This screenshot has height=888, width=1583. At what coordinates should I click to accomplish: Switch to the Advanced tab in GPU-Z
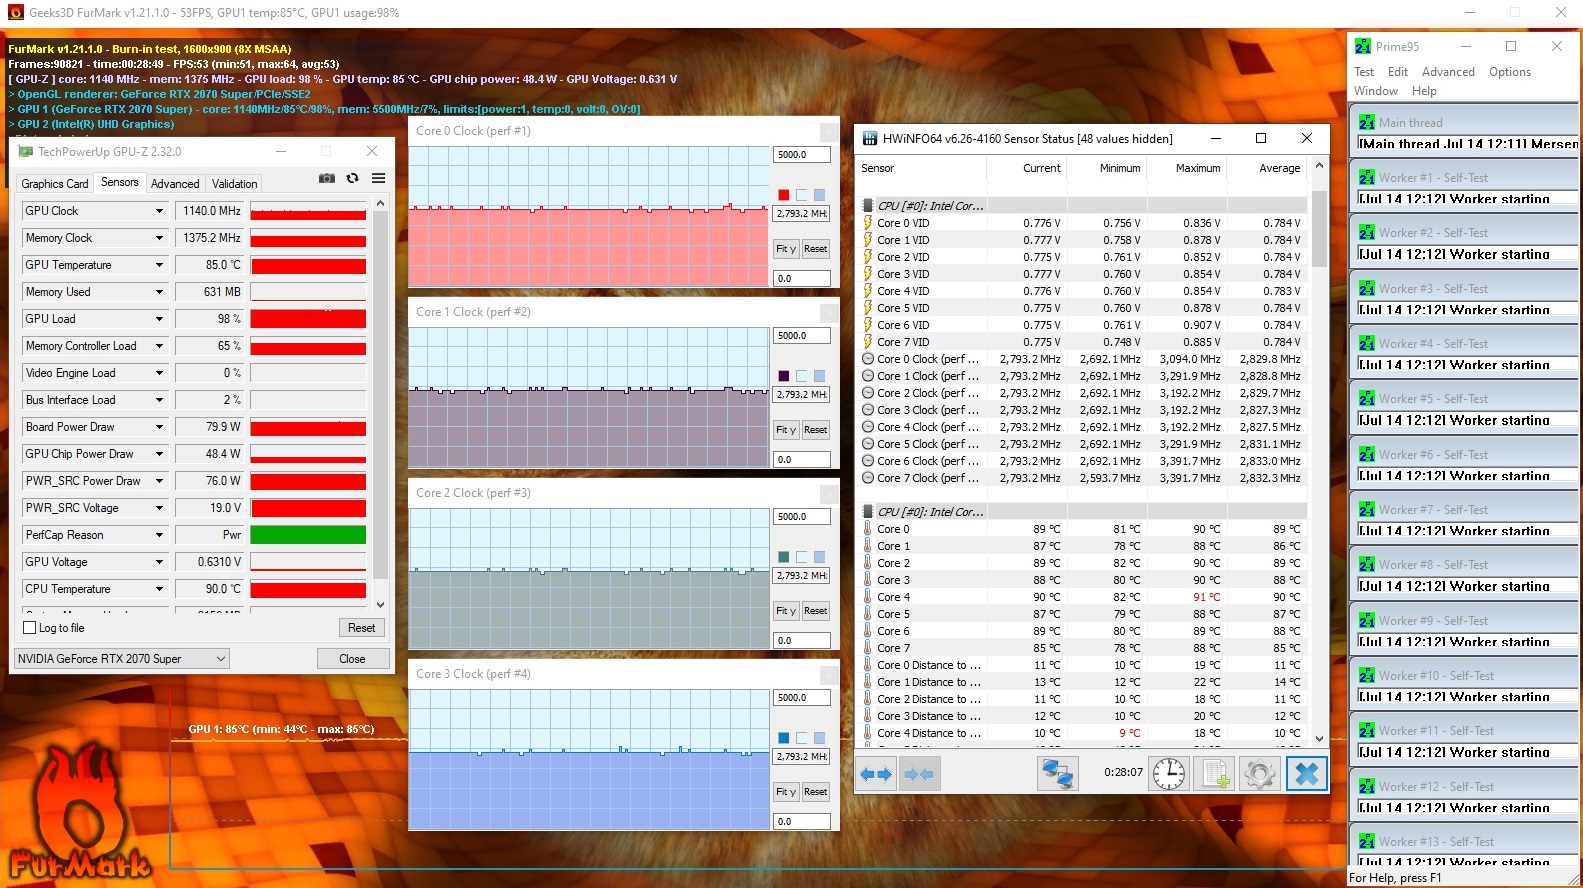coord(175,184)
